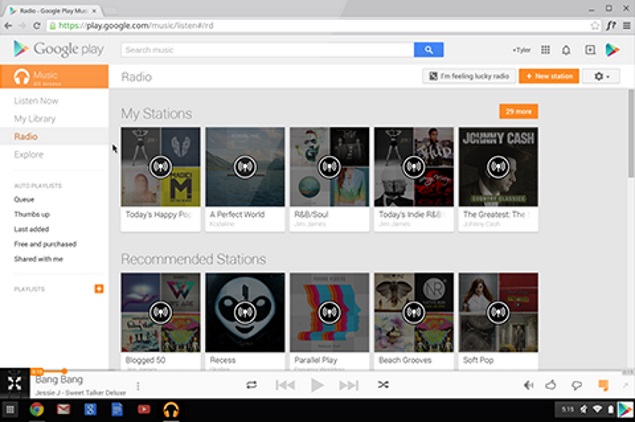Open the Thumbs up playlist
635x422 pixels.
32,214
